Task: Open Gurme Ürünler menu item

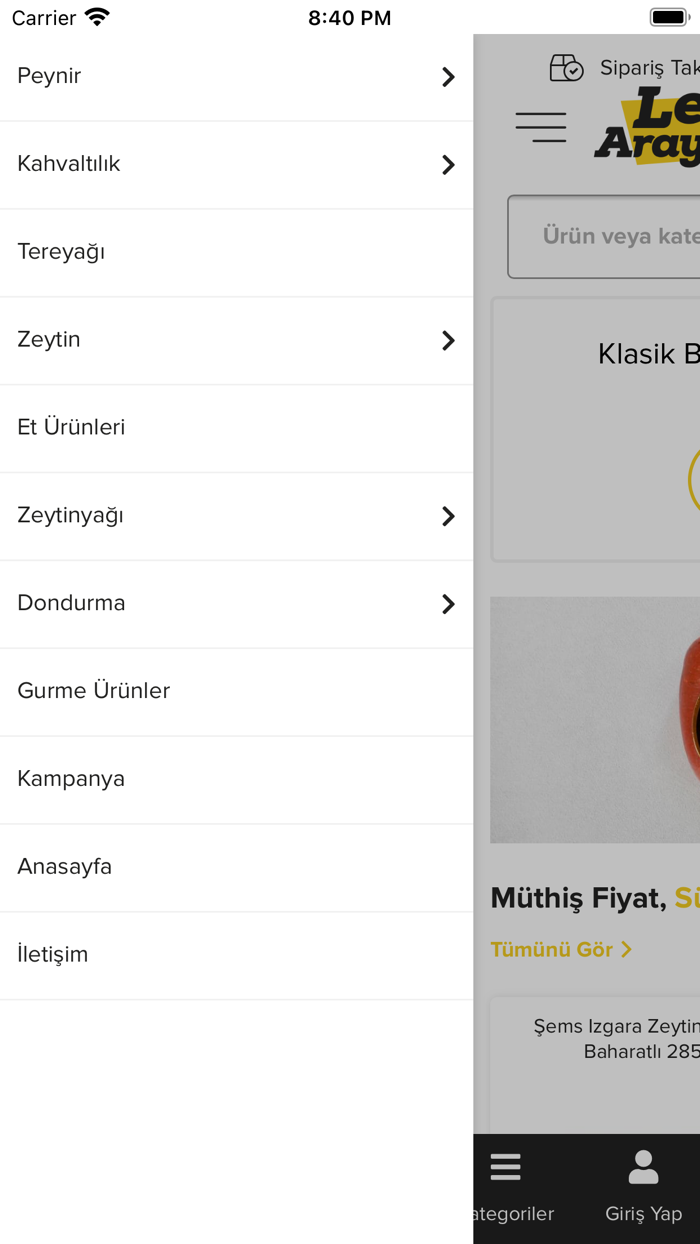Action: (94, 691)
